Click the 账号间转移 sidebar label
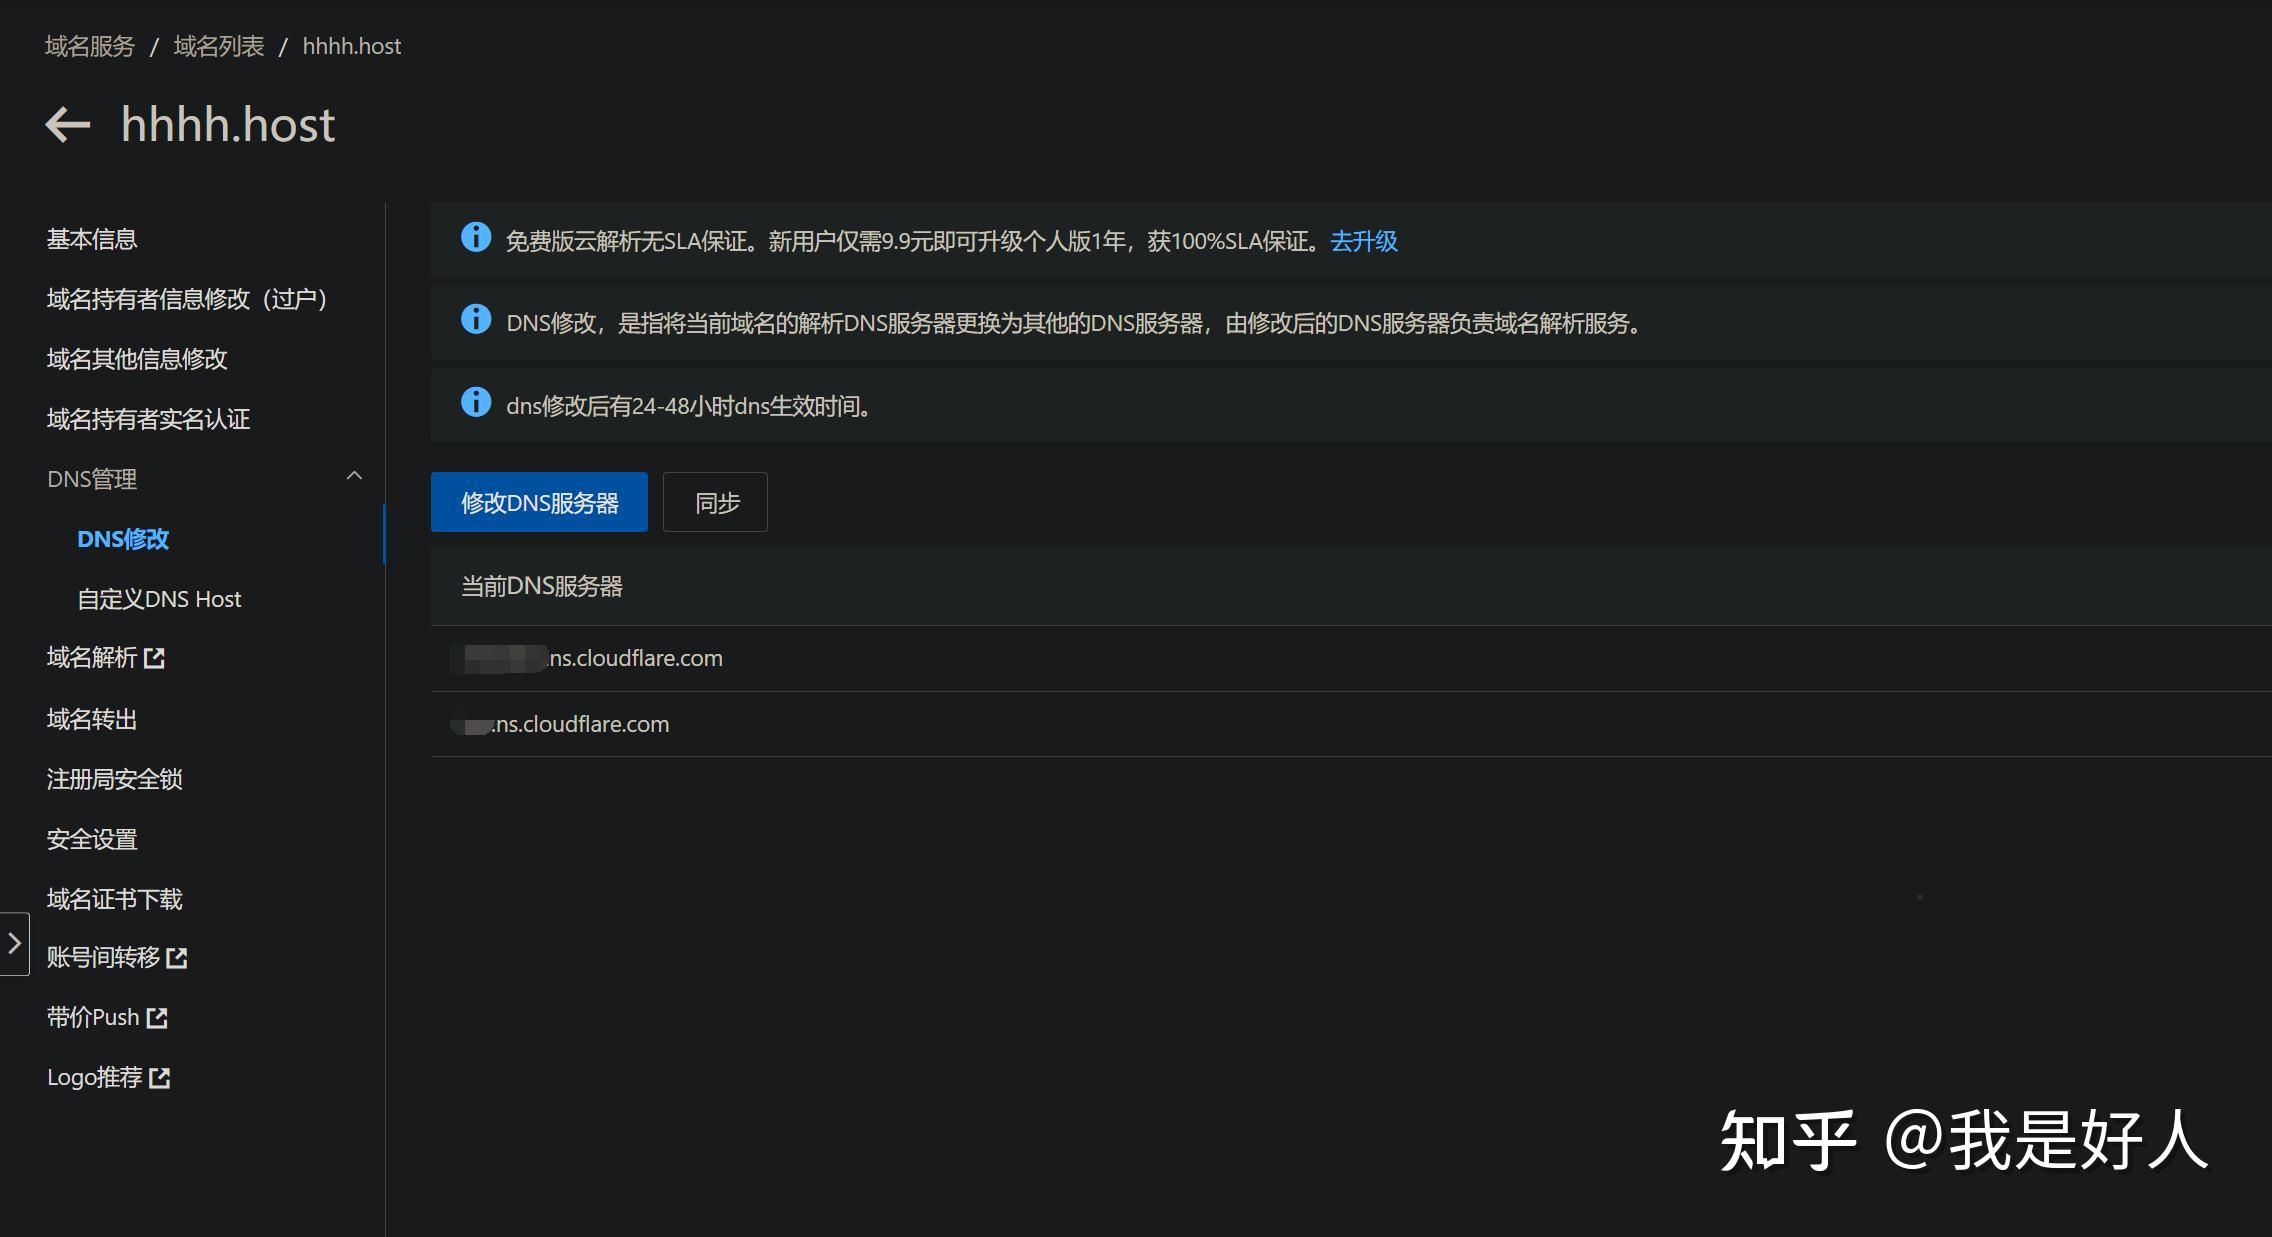 pyautogui.click(x=103, y=957)
